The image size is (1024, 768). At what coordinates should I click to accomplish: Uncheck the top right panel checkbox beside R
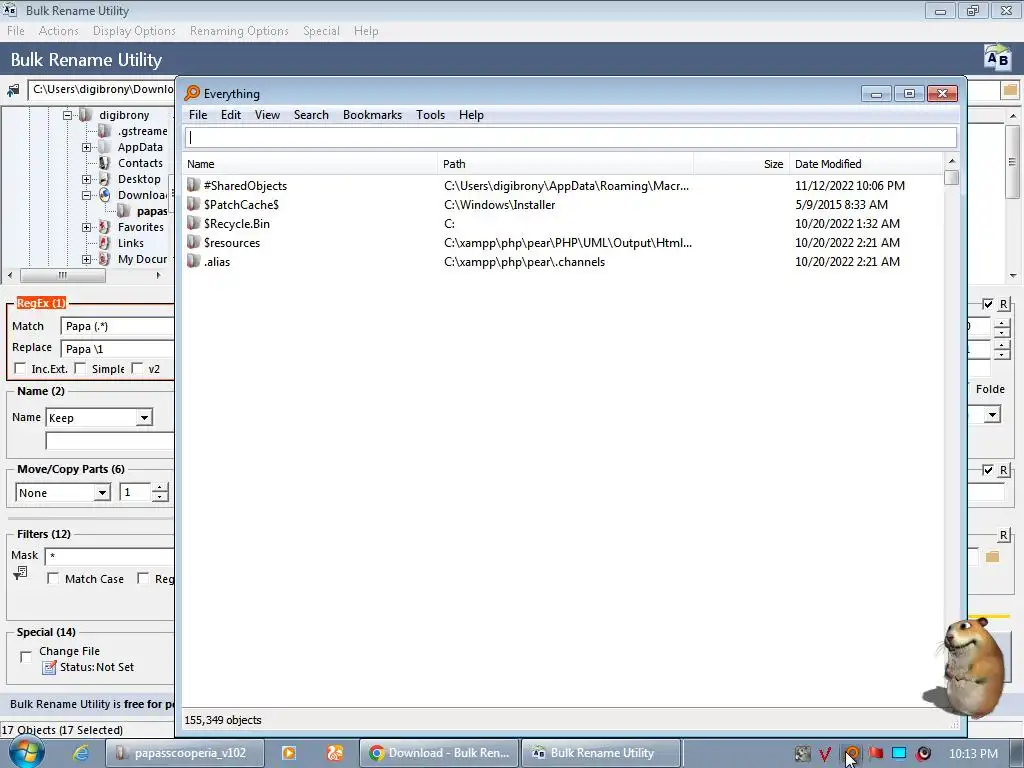[988, 304]
